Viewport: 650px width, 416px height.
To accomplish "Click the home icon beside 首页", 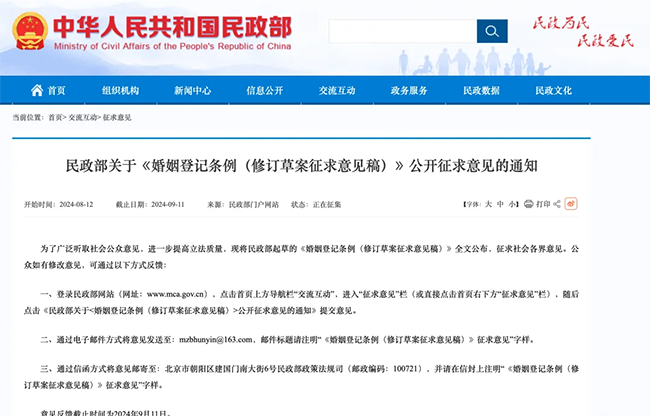I will click(37, 90).
